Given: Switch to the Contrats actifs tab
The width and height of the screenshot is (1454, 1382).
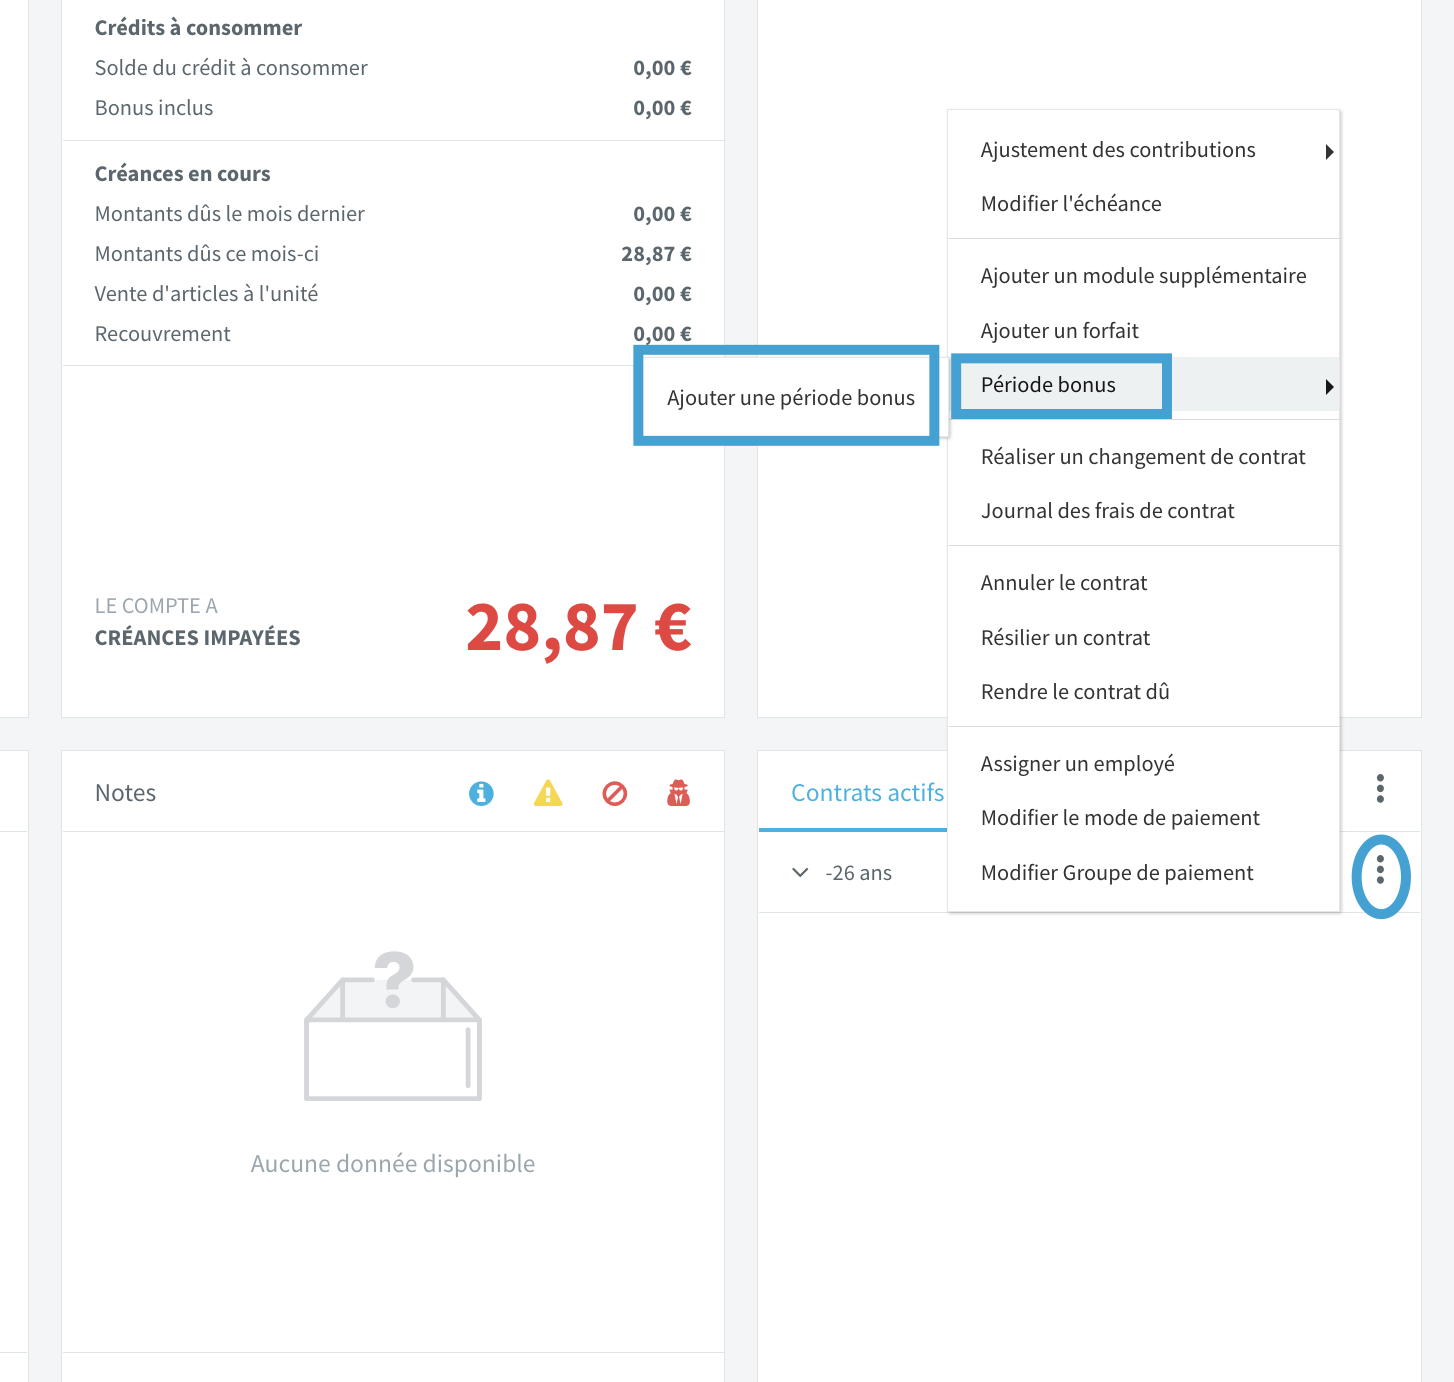Looking at the screenshot, I should (867, 793).
